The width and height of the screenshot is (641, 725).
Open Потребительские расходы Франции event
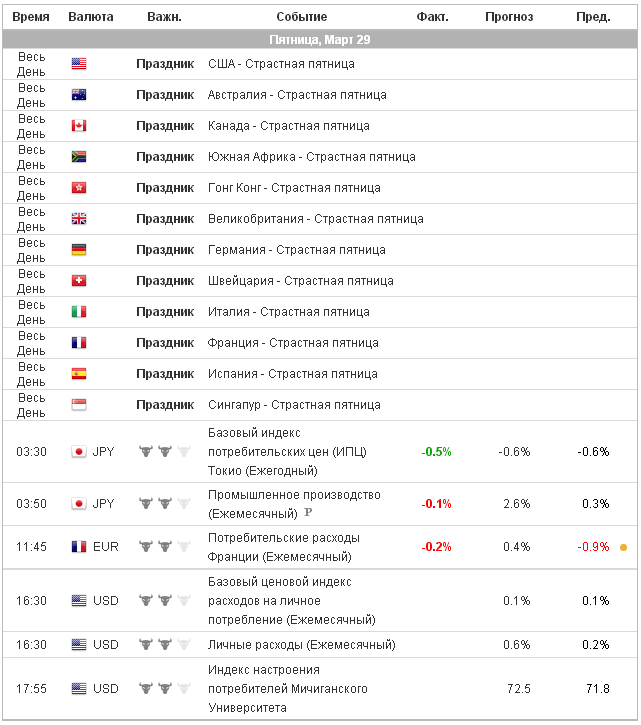pos(284,547)
